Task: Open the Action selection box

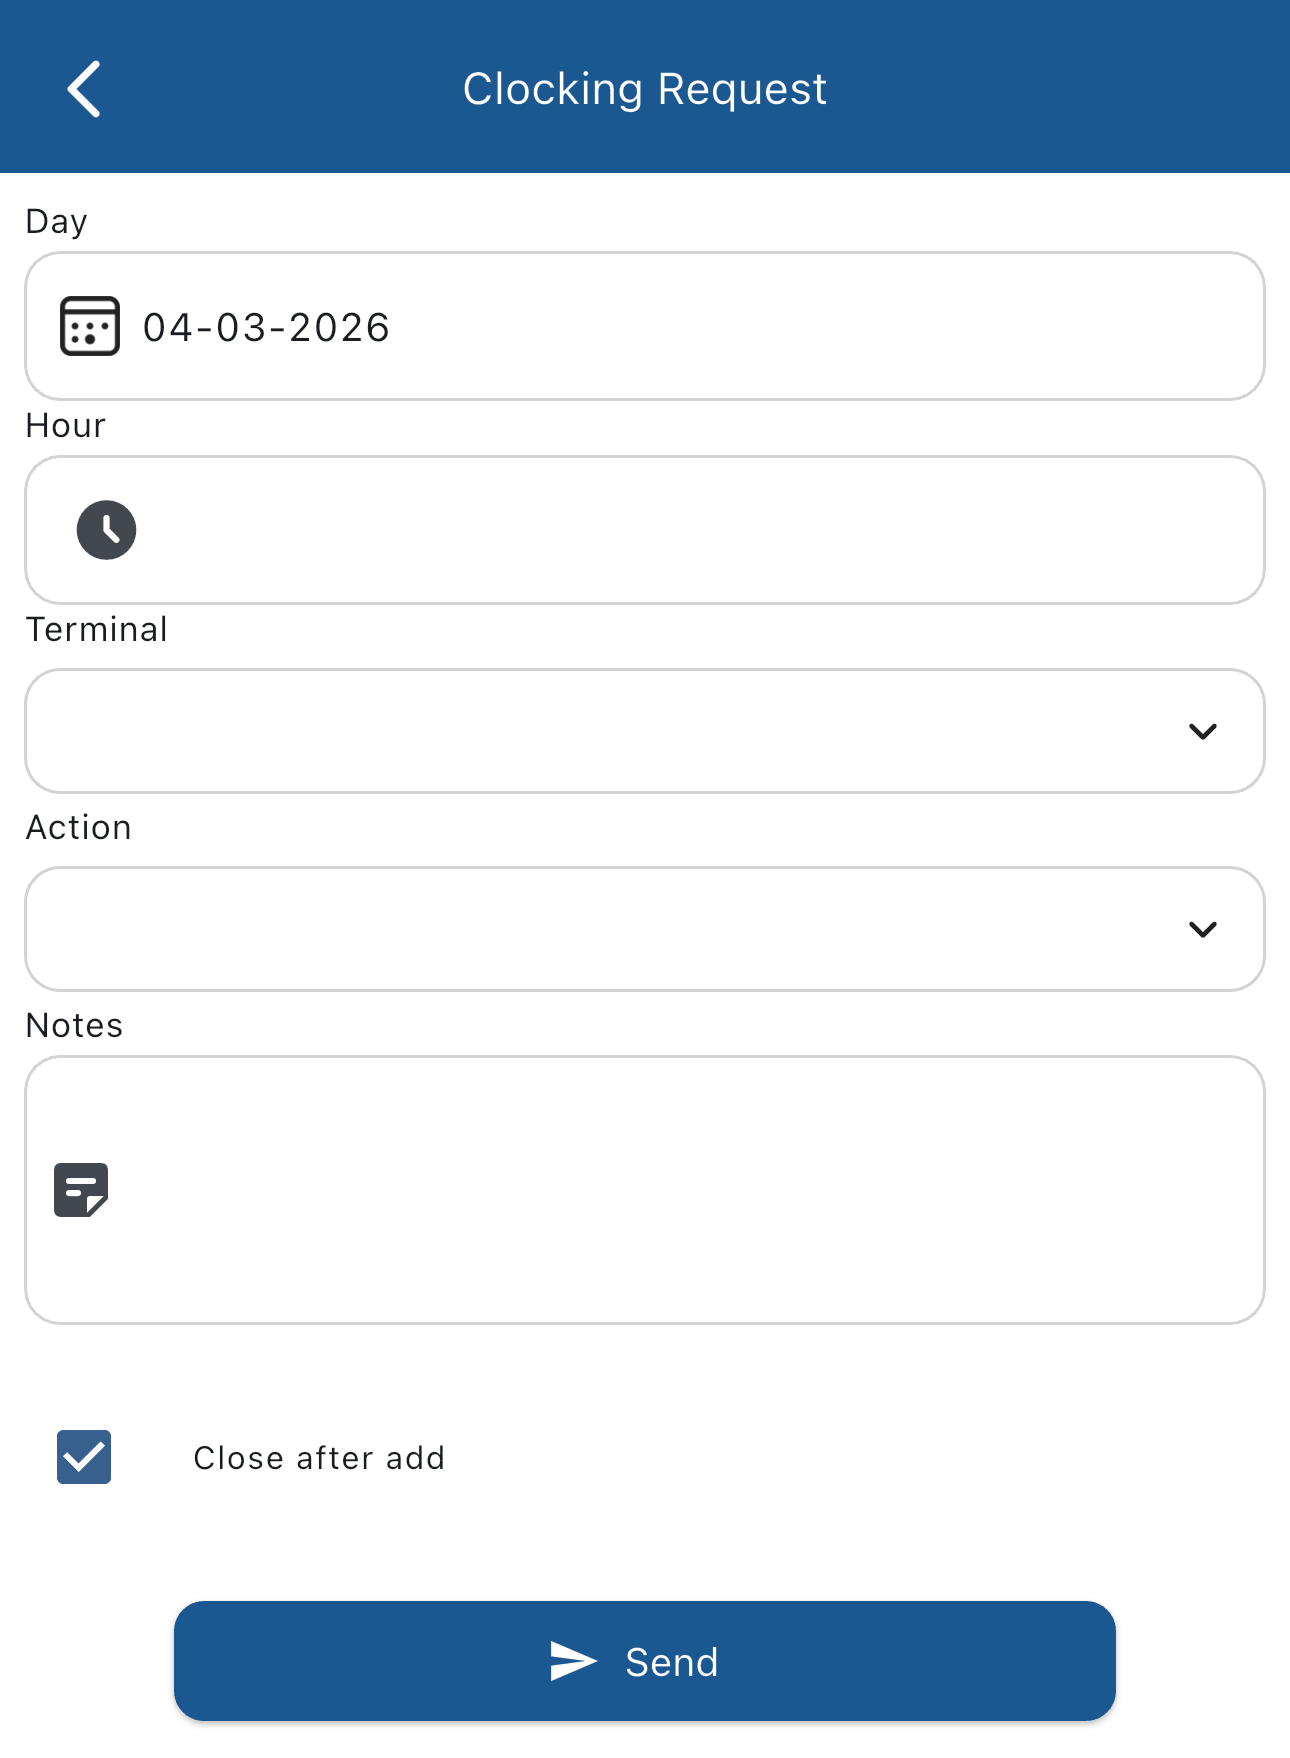Action: point(600,929)
